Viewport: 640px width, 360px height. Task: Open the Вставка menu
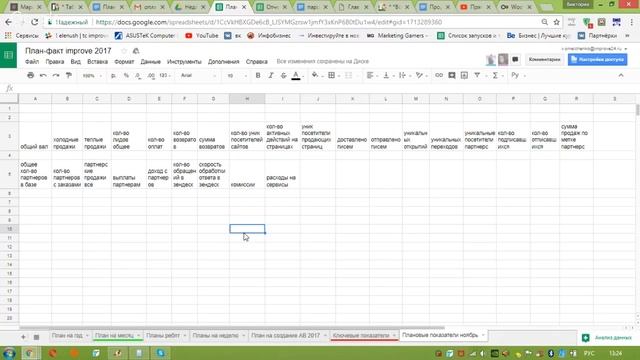tap(98, 62)
